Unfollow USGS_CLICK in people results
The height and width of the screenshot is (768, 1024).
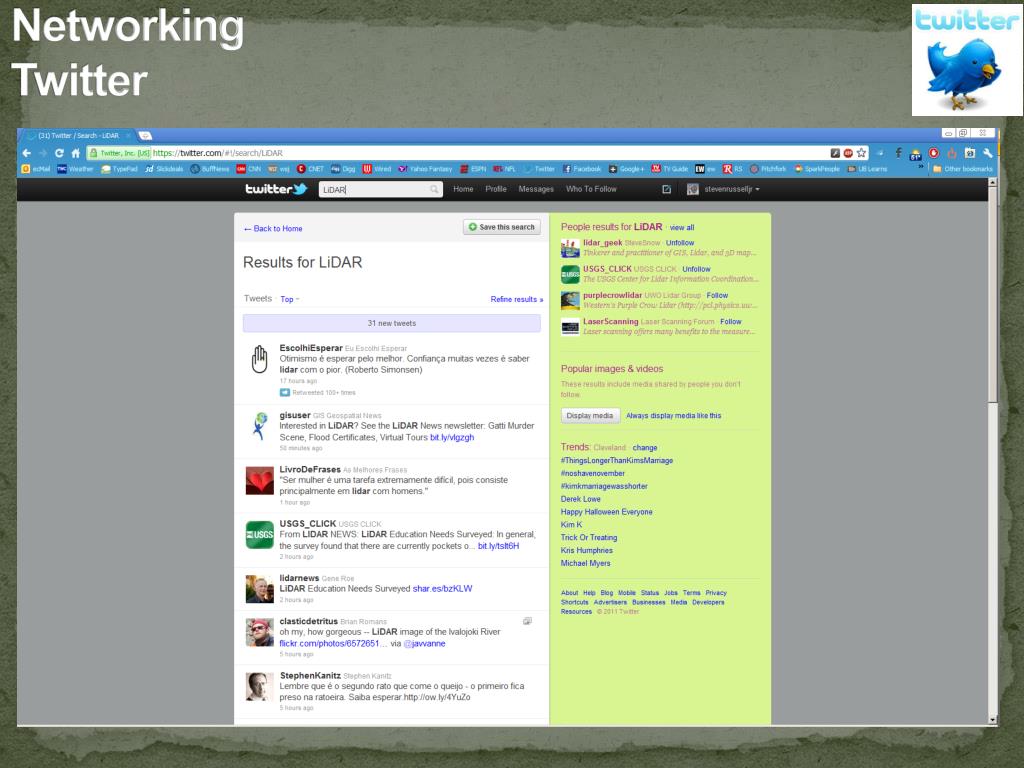(696, 269)
